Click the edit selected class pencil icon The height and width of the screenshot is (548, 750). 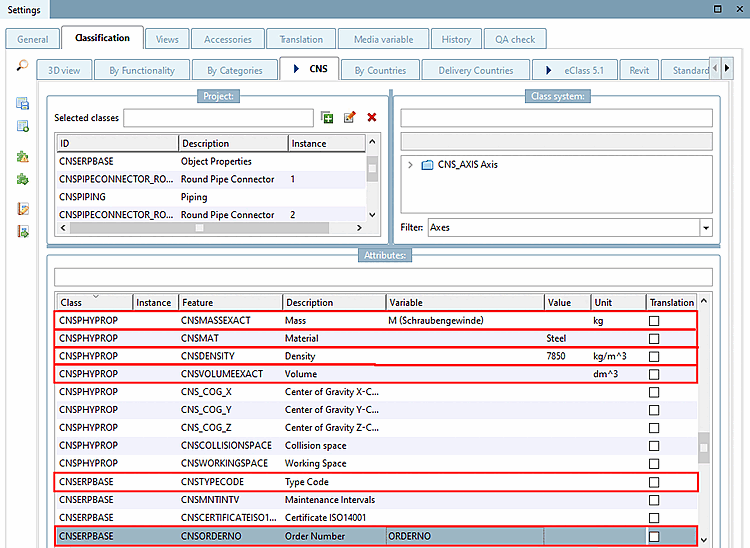(349, 118)
